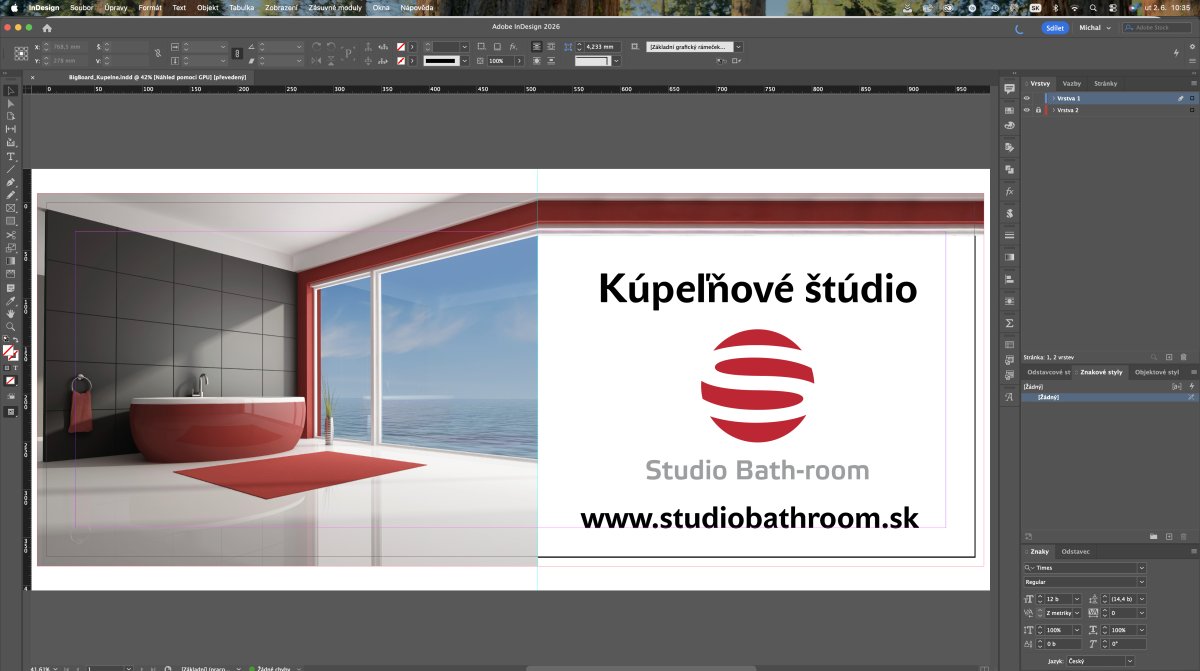Choose the Gradient Swatch tool
Image resolution: width=1200 pixels, height=671 pixels.
pos(11,260)
